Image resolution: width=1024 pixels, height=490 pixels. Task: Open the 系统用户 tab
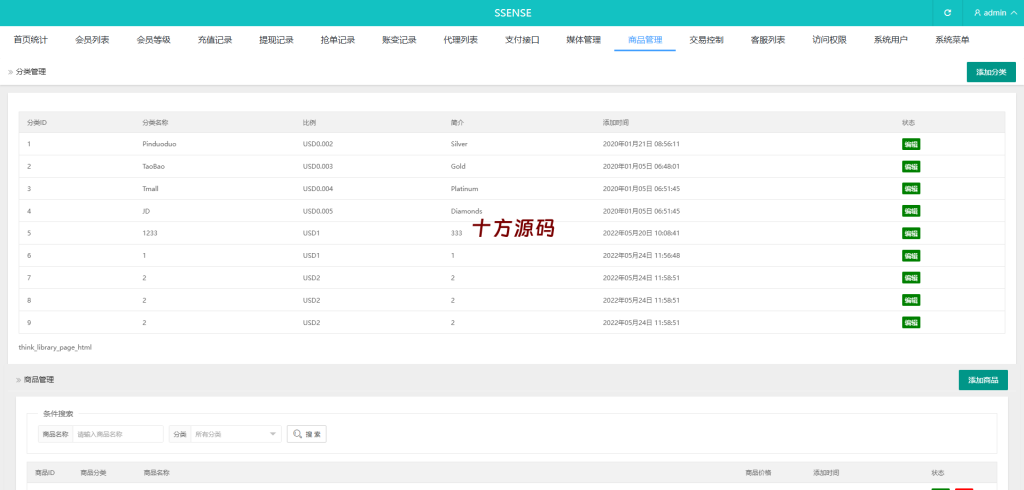click(891, 40)
